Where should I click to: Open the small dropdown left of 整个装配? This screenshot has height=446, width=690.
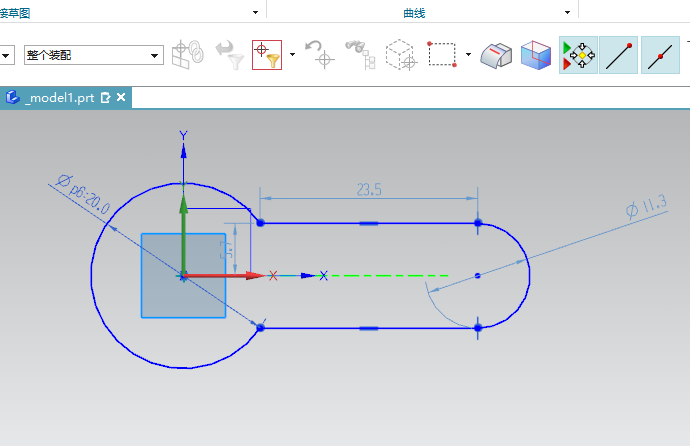[x=7, y=55]
